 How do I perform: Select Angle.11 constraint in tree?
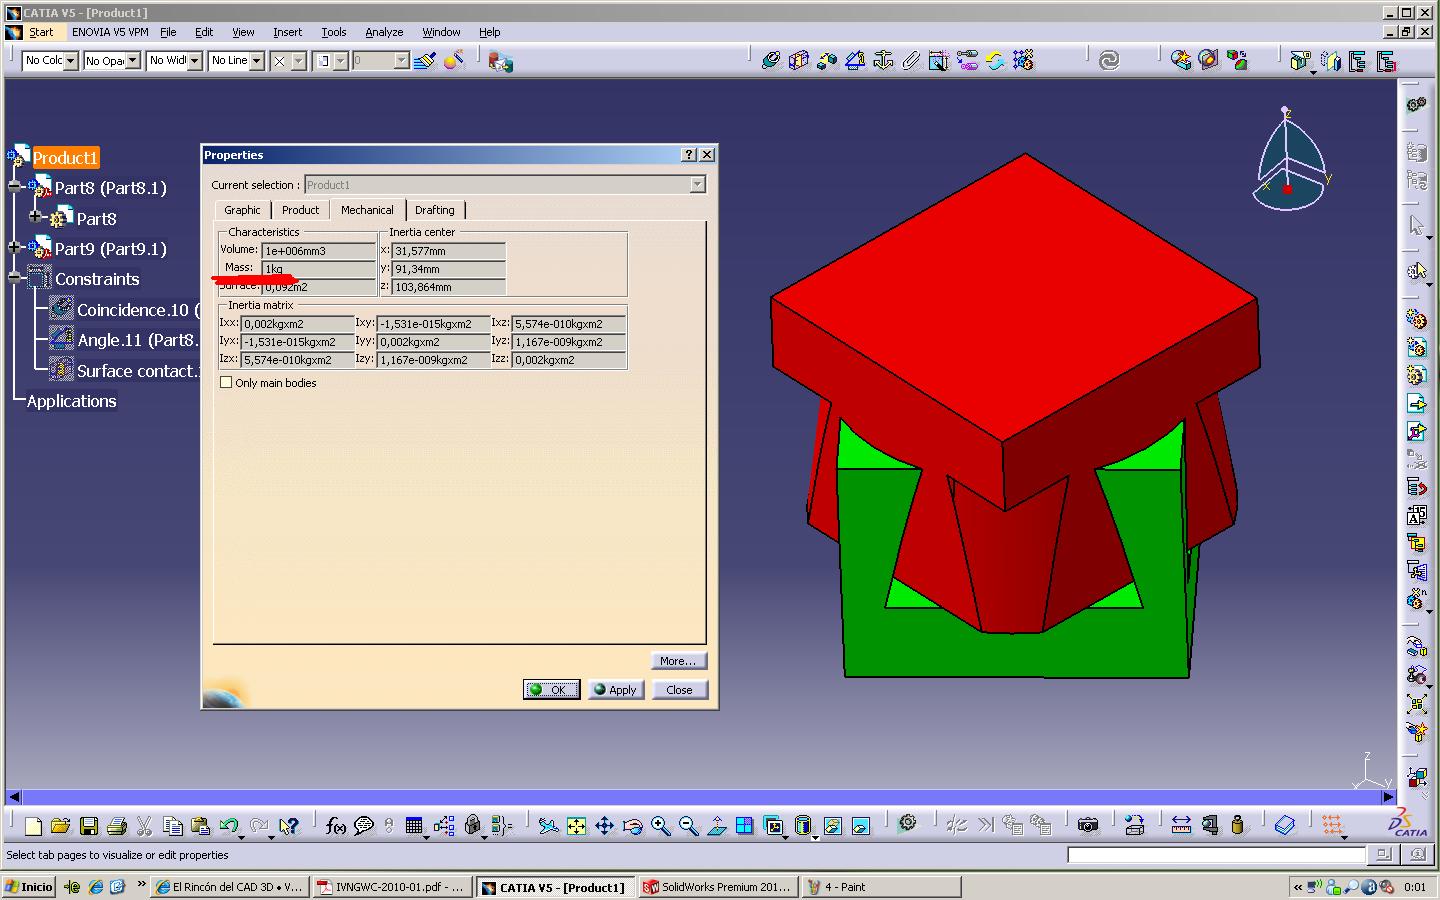[x=126, y=340]
